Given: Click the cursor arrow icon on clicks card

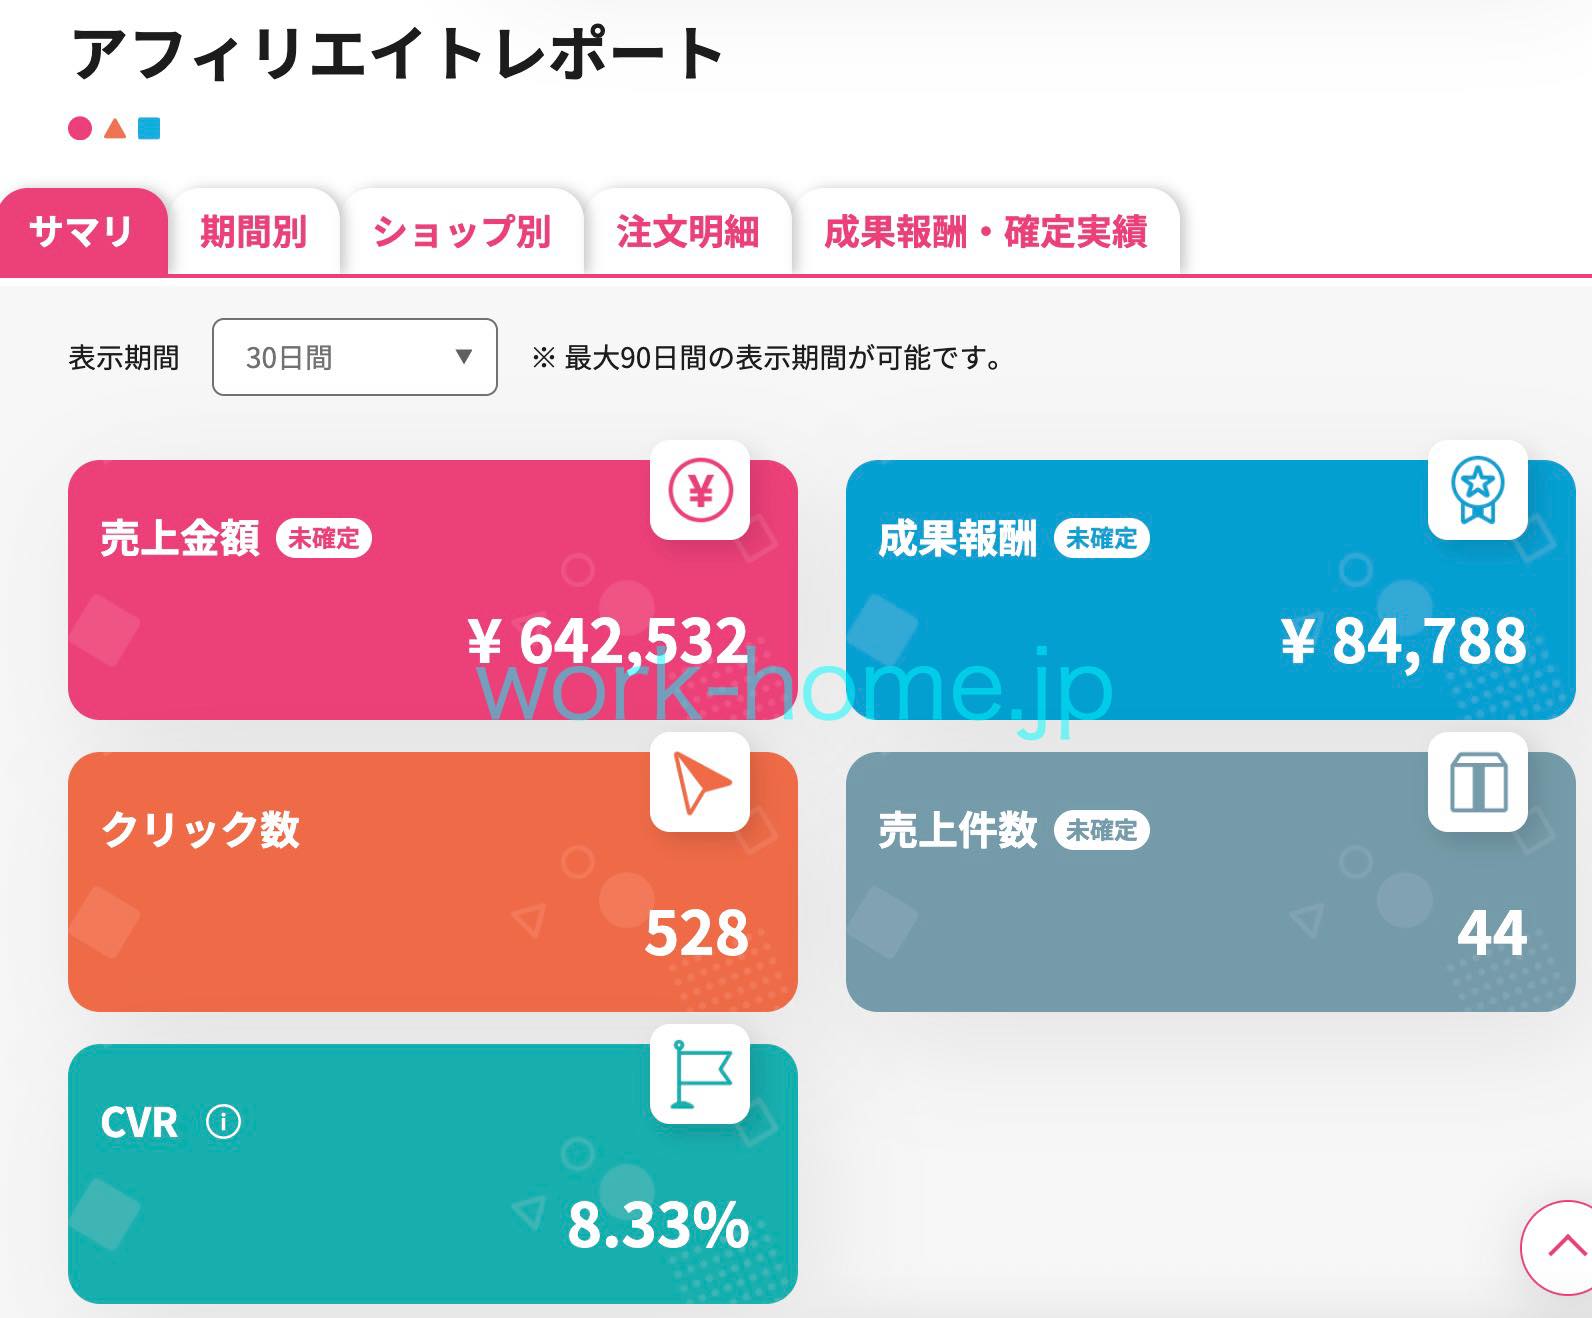Looking at the screenshot, I should [700, 782].
